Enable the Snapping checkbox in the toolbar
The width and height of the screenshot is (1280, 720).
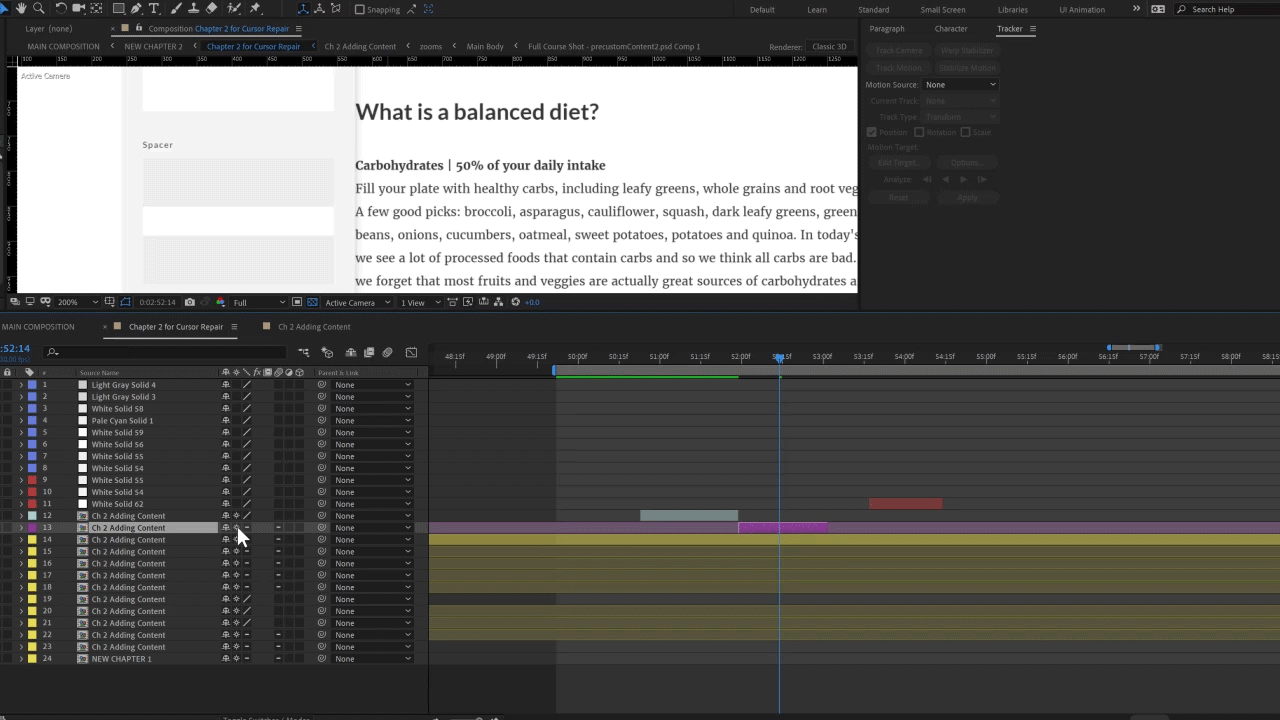click(360, 9)
